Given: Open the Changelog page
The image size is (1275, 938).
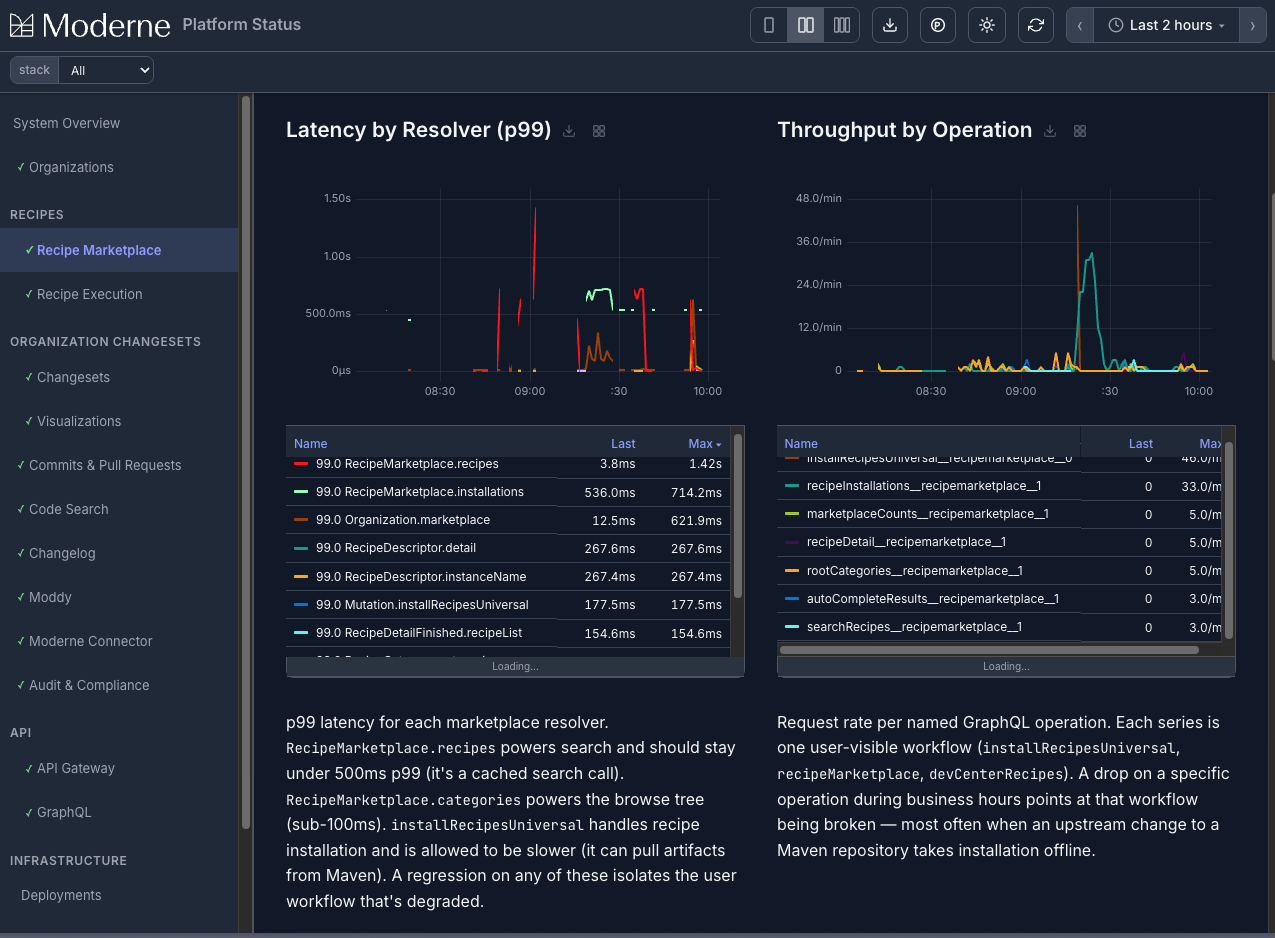Looking at the screenshot, I should (62, 553).
